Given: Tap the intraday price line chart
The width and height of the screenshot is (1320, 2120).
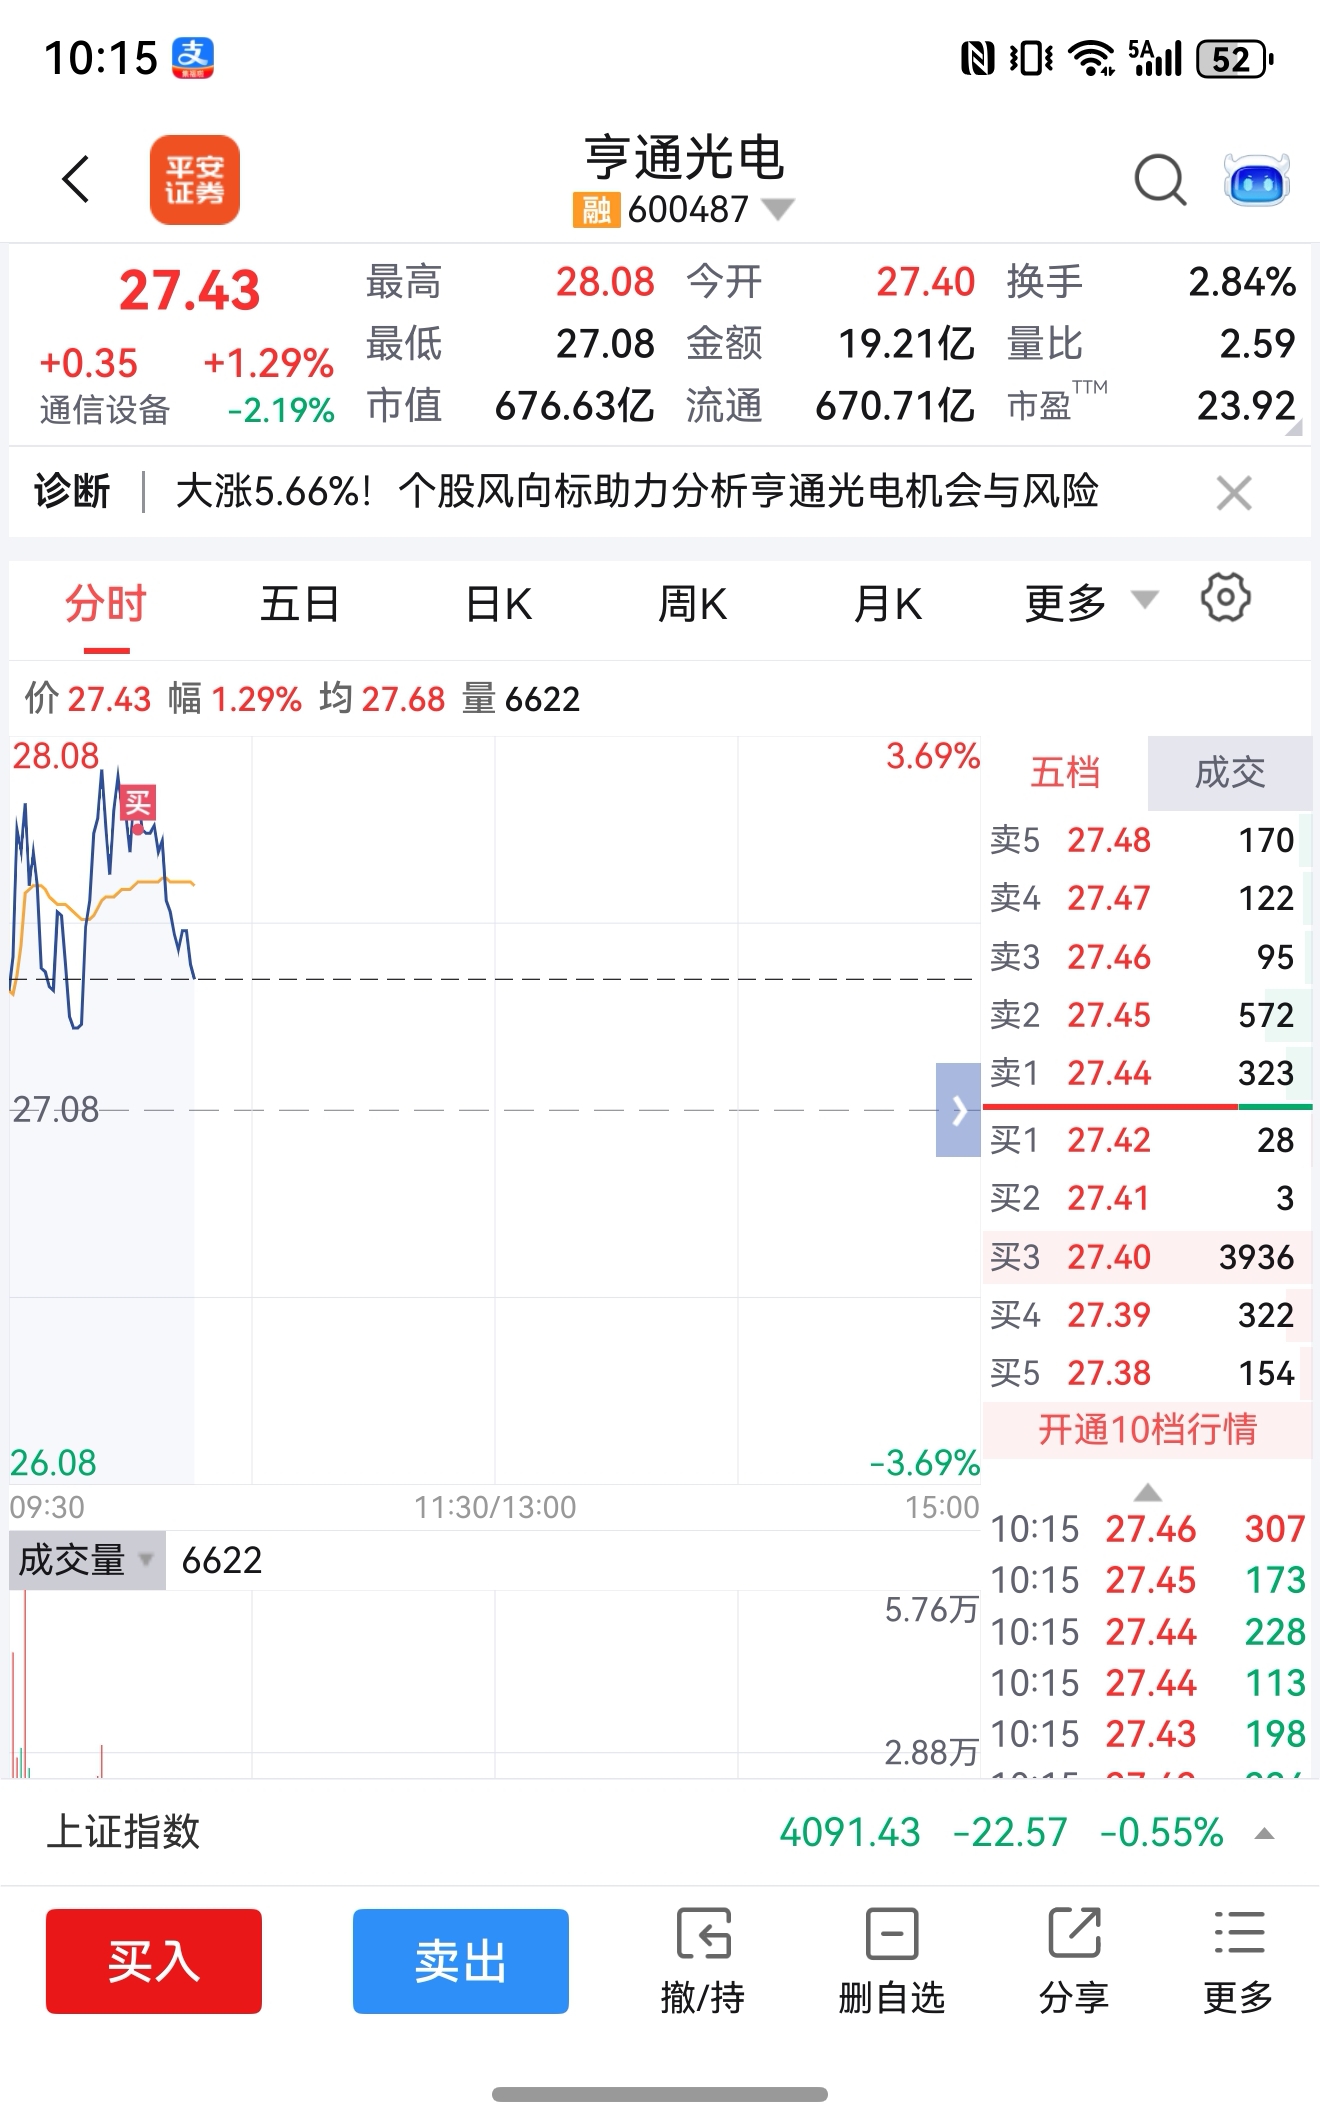Looking at the screenshot, I should tap(495, 1110).
